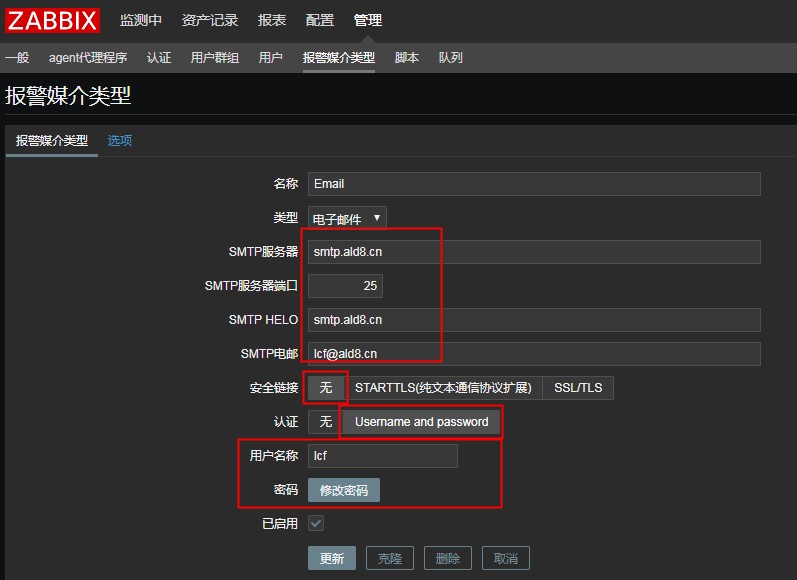
Task: Open the 配置 top menu
Action: 320,20
